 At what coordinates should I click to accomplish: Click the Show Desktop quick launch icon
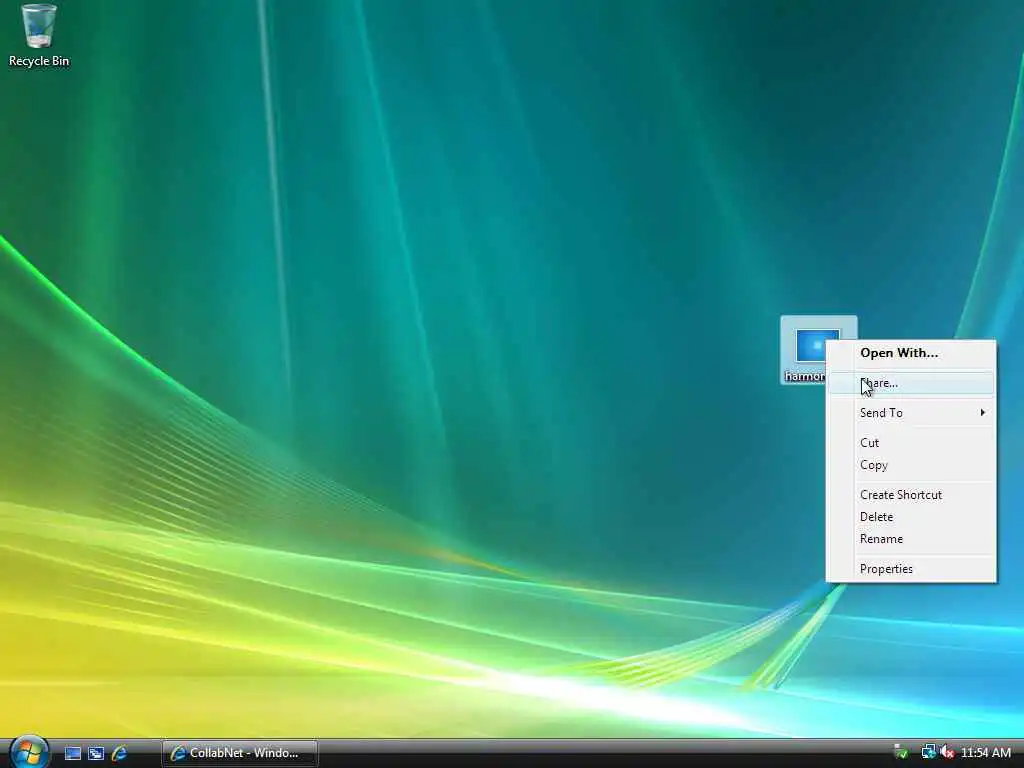click(x=72, y=753)
